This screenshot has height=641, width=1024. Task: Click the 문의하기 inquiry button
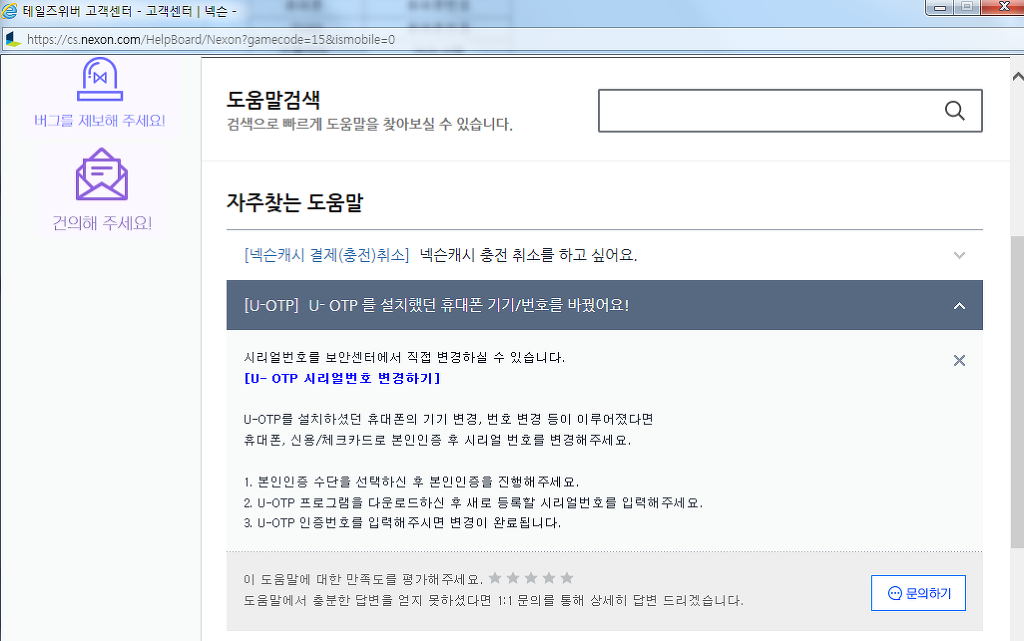[x=918, y=593]
